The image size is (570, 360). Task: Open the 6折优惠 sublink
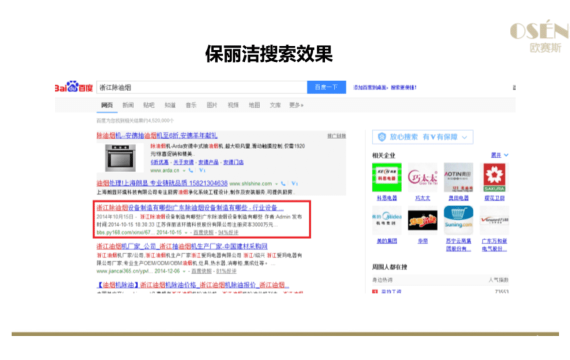[x=160, y=162]
